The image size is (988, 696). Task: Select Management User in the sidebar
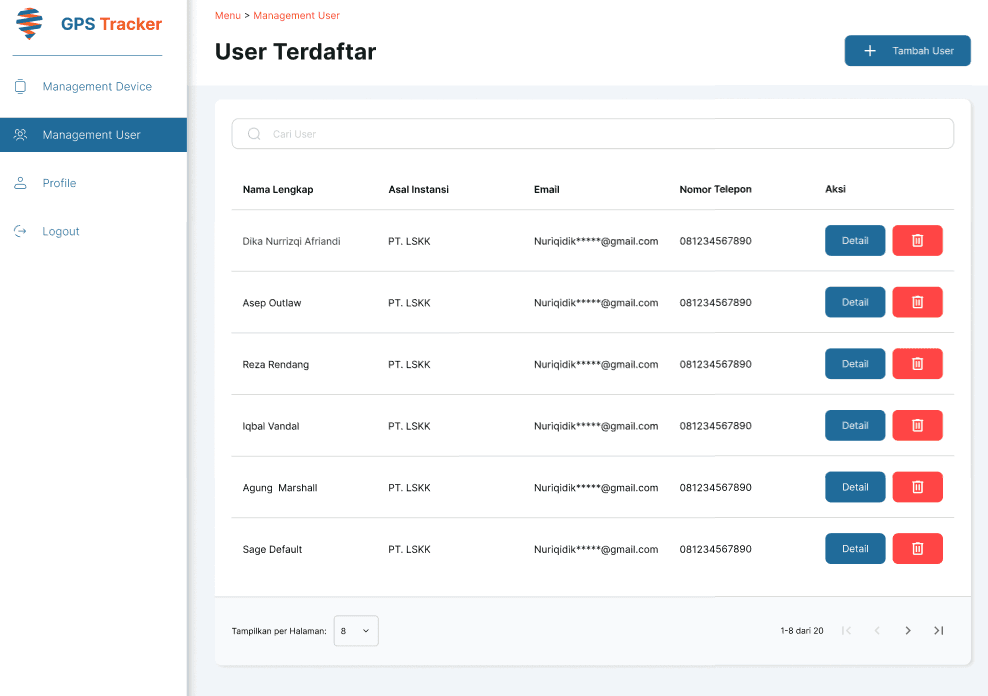point(92,135)
